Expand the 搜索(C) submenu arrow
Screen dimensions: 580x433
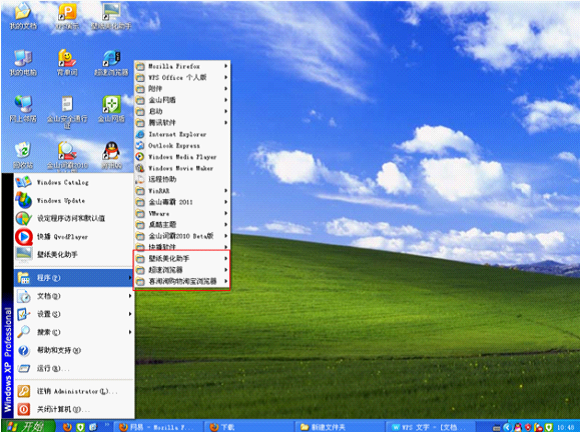coord(130,332)
